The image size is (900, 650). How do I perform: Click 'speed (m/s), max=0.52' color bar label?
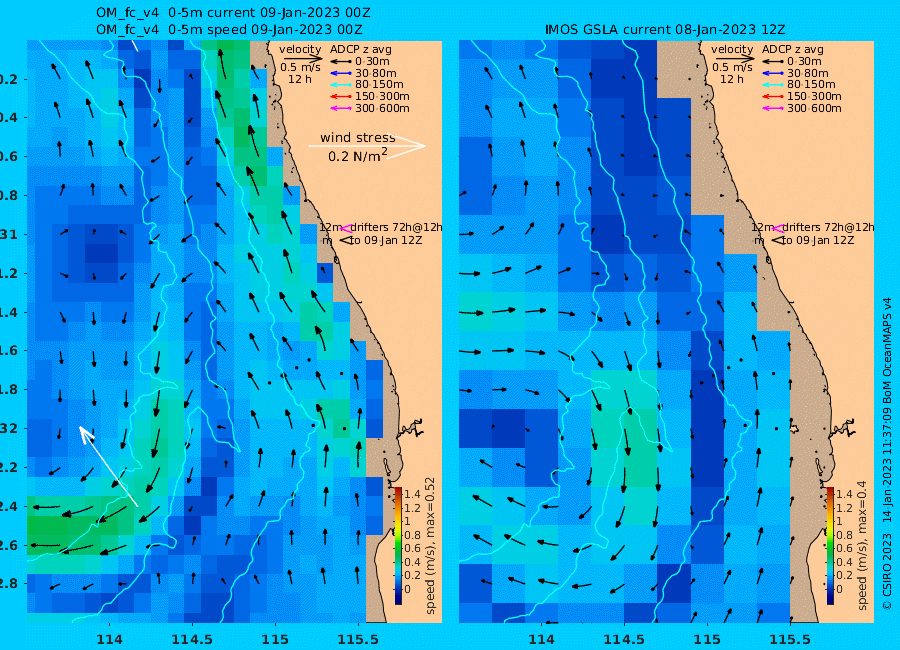pyautogui.click(x=430, y=546)
